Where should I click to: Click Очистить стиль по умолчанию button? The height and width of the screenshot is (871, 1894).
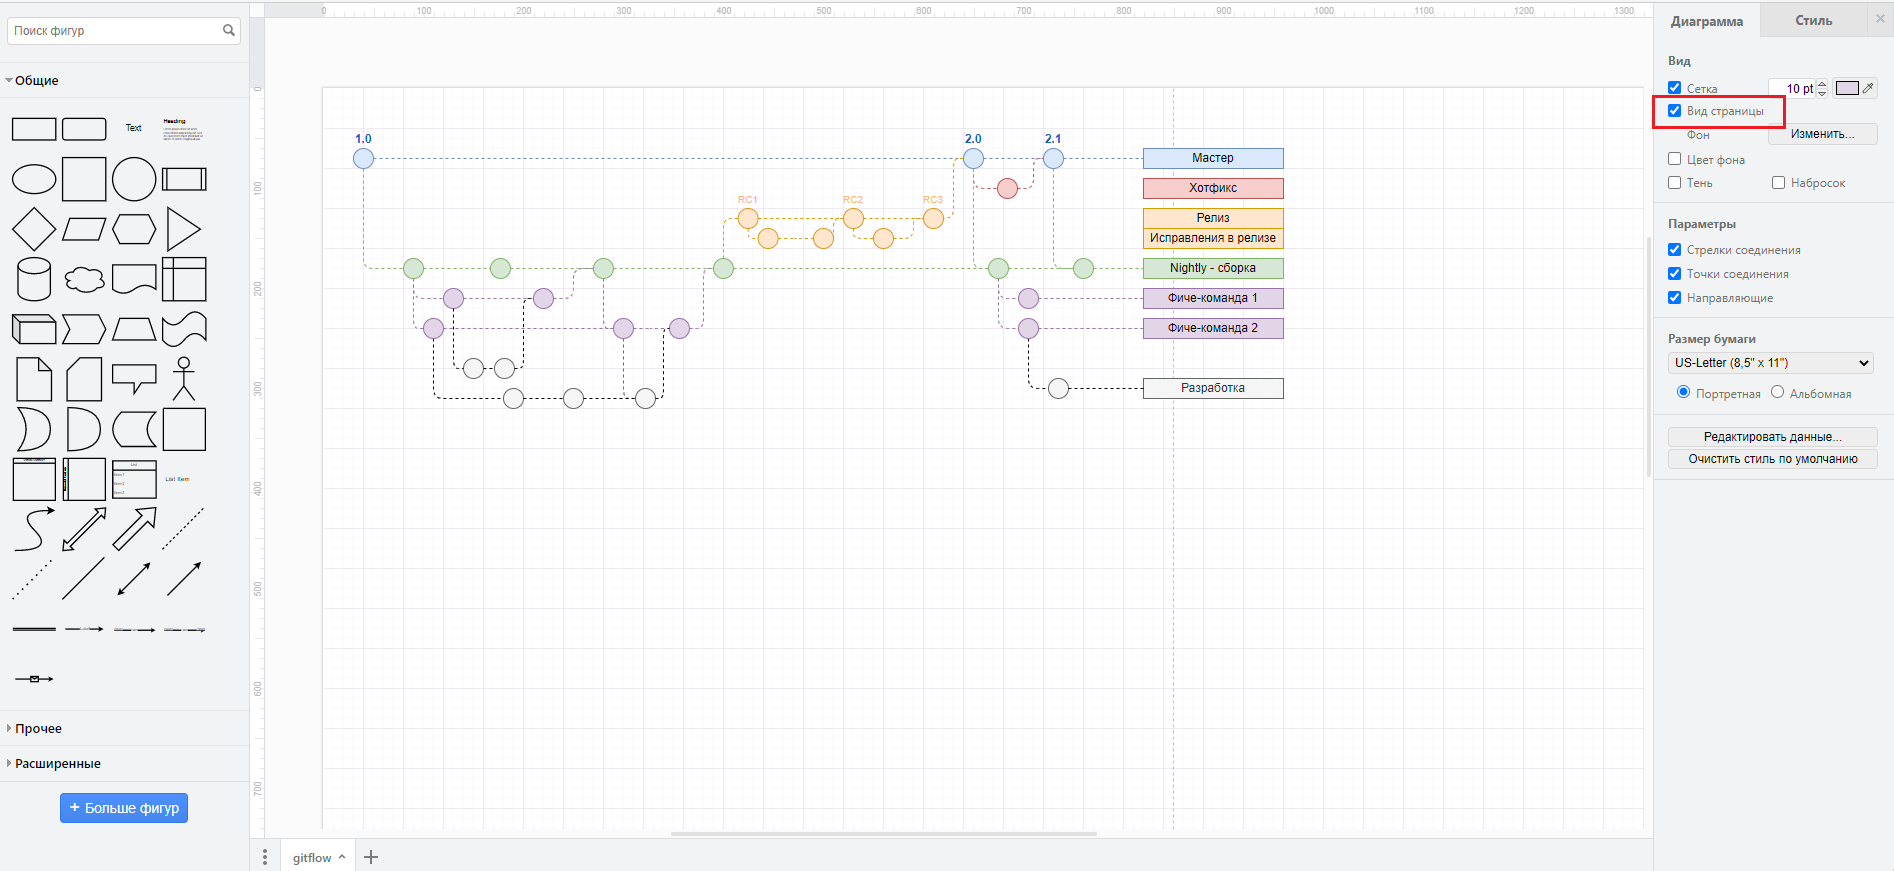pos(1772,459)
